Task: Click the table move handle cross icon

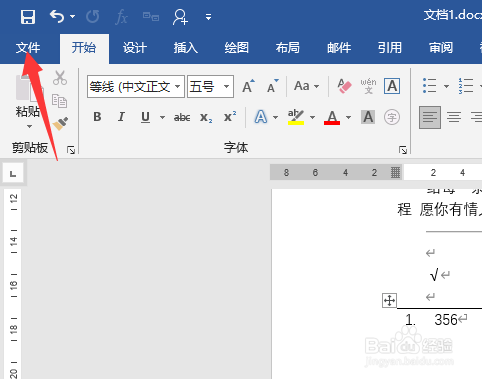Action: click(x=389, y=300)
